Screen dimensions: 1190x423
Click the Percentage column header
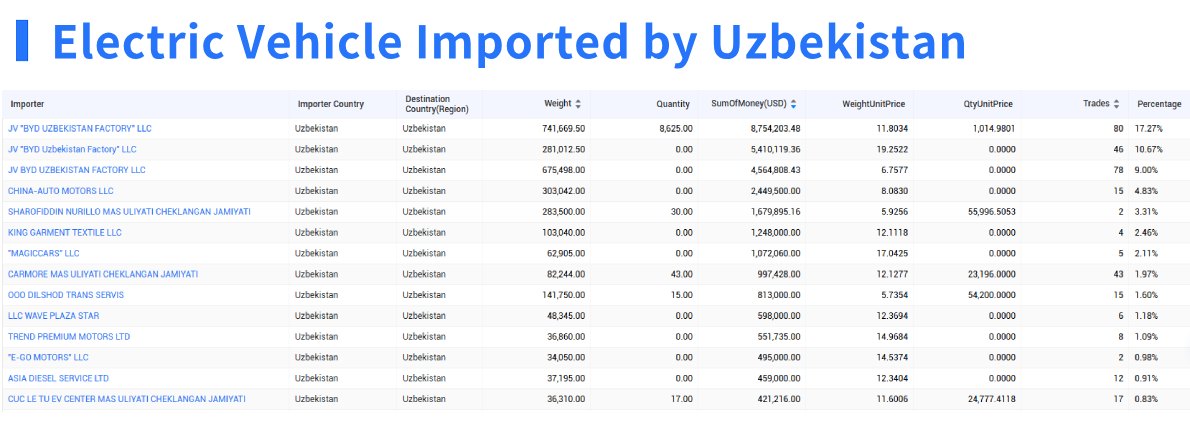1158,104
